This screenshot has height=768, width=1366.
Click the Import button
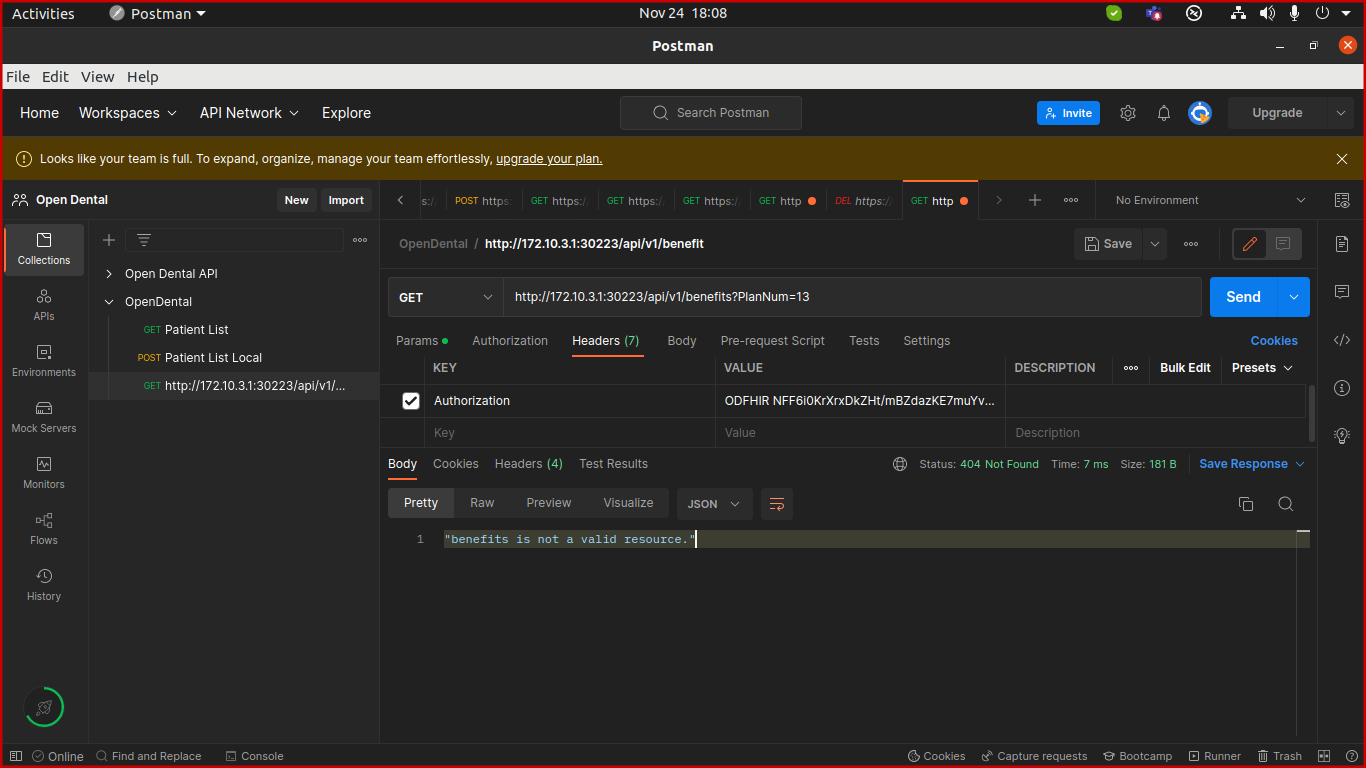tap(346, 200)
